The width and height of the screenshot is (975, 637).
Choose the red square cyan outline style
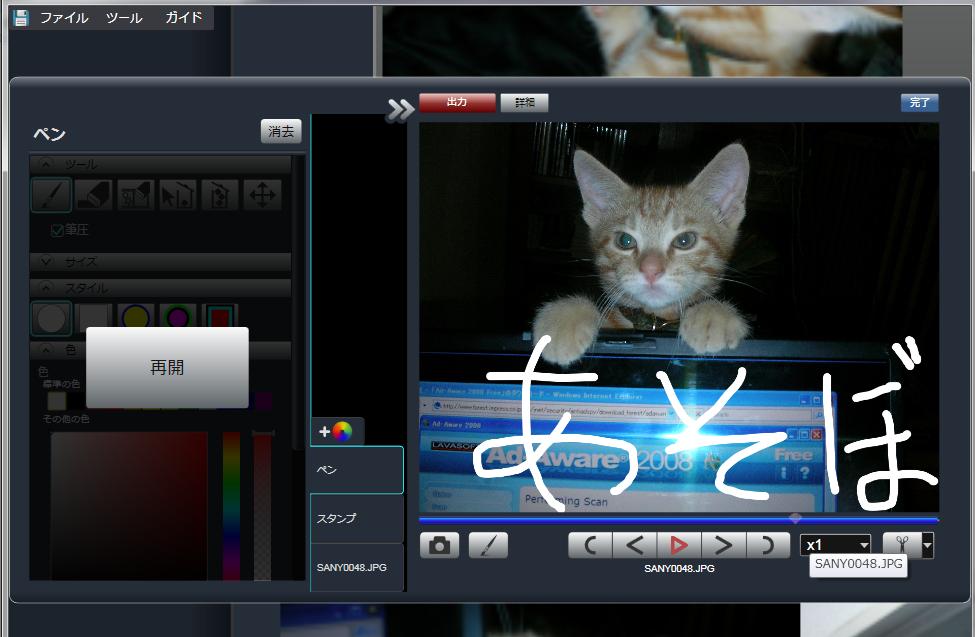click(220, 316)
